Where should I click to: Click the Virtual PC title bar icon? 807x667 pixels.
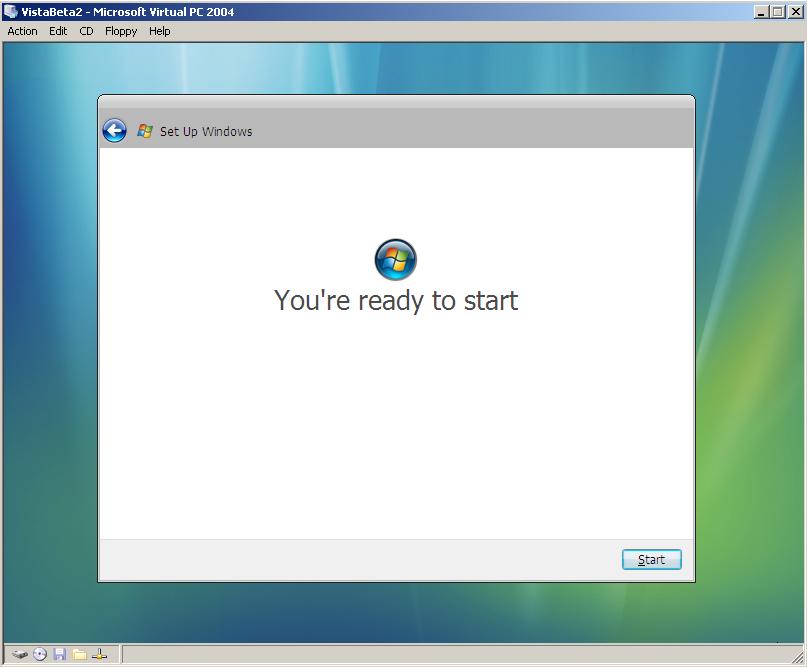pyautogui.click(x=11, y=11)
